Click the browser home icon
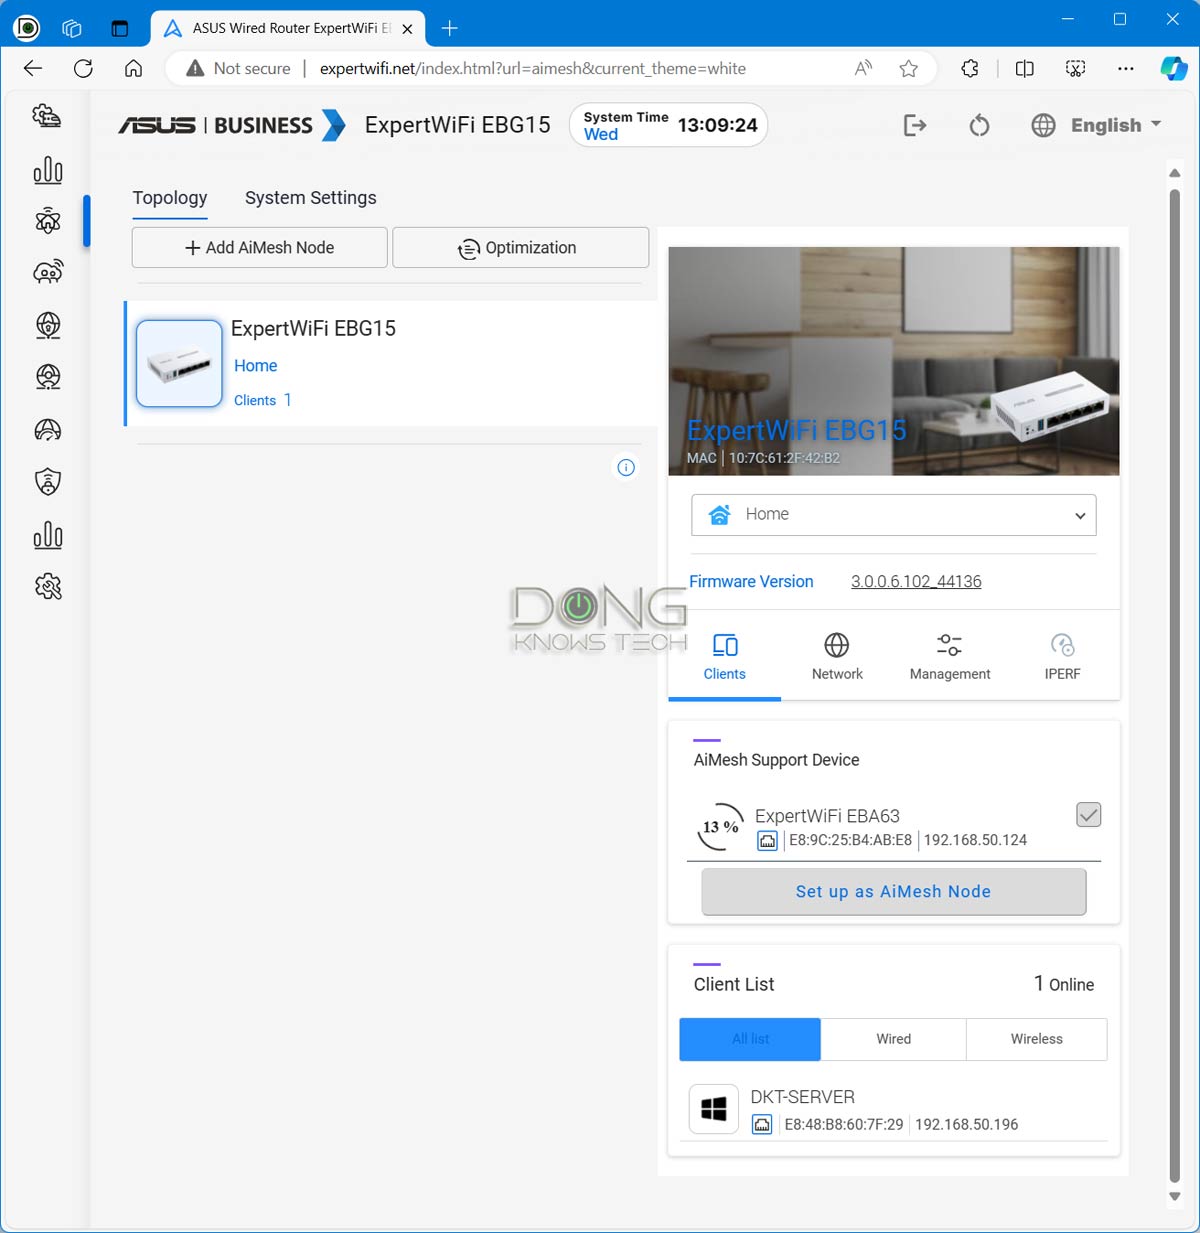The width and height of the screenshot is (1200, 1233). [133, 68]
